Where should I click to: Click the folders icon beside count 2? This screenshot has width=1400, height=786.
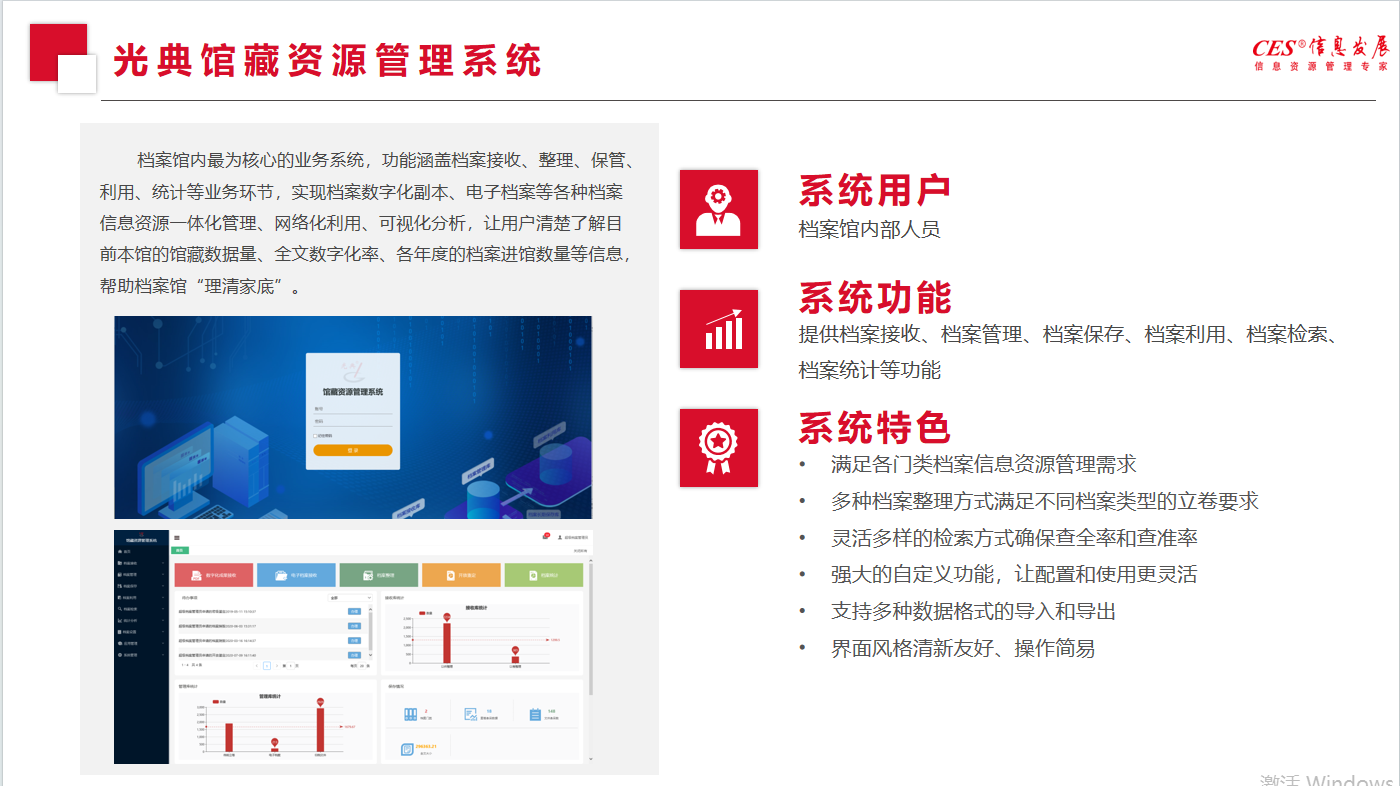411,714
